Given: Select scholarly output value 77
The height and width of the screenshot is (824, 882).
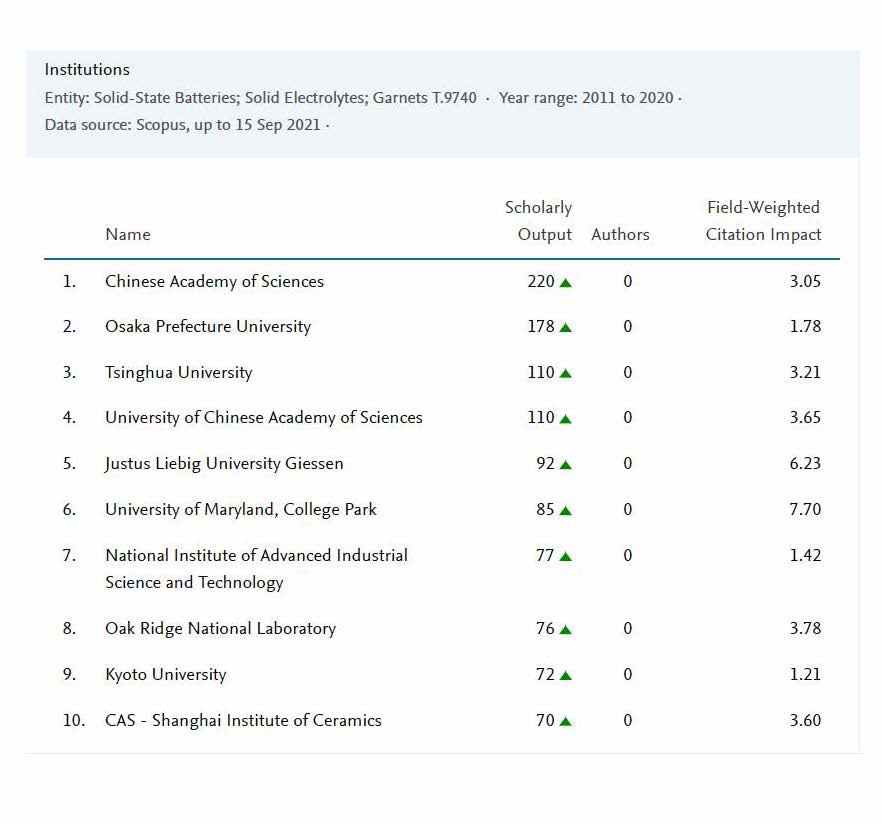Looking at the screenshot, I should pos(546,556).
